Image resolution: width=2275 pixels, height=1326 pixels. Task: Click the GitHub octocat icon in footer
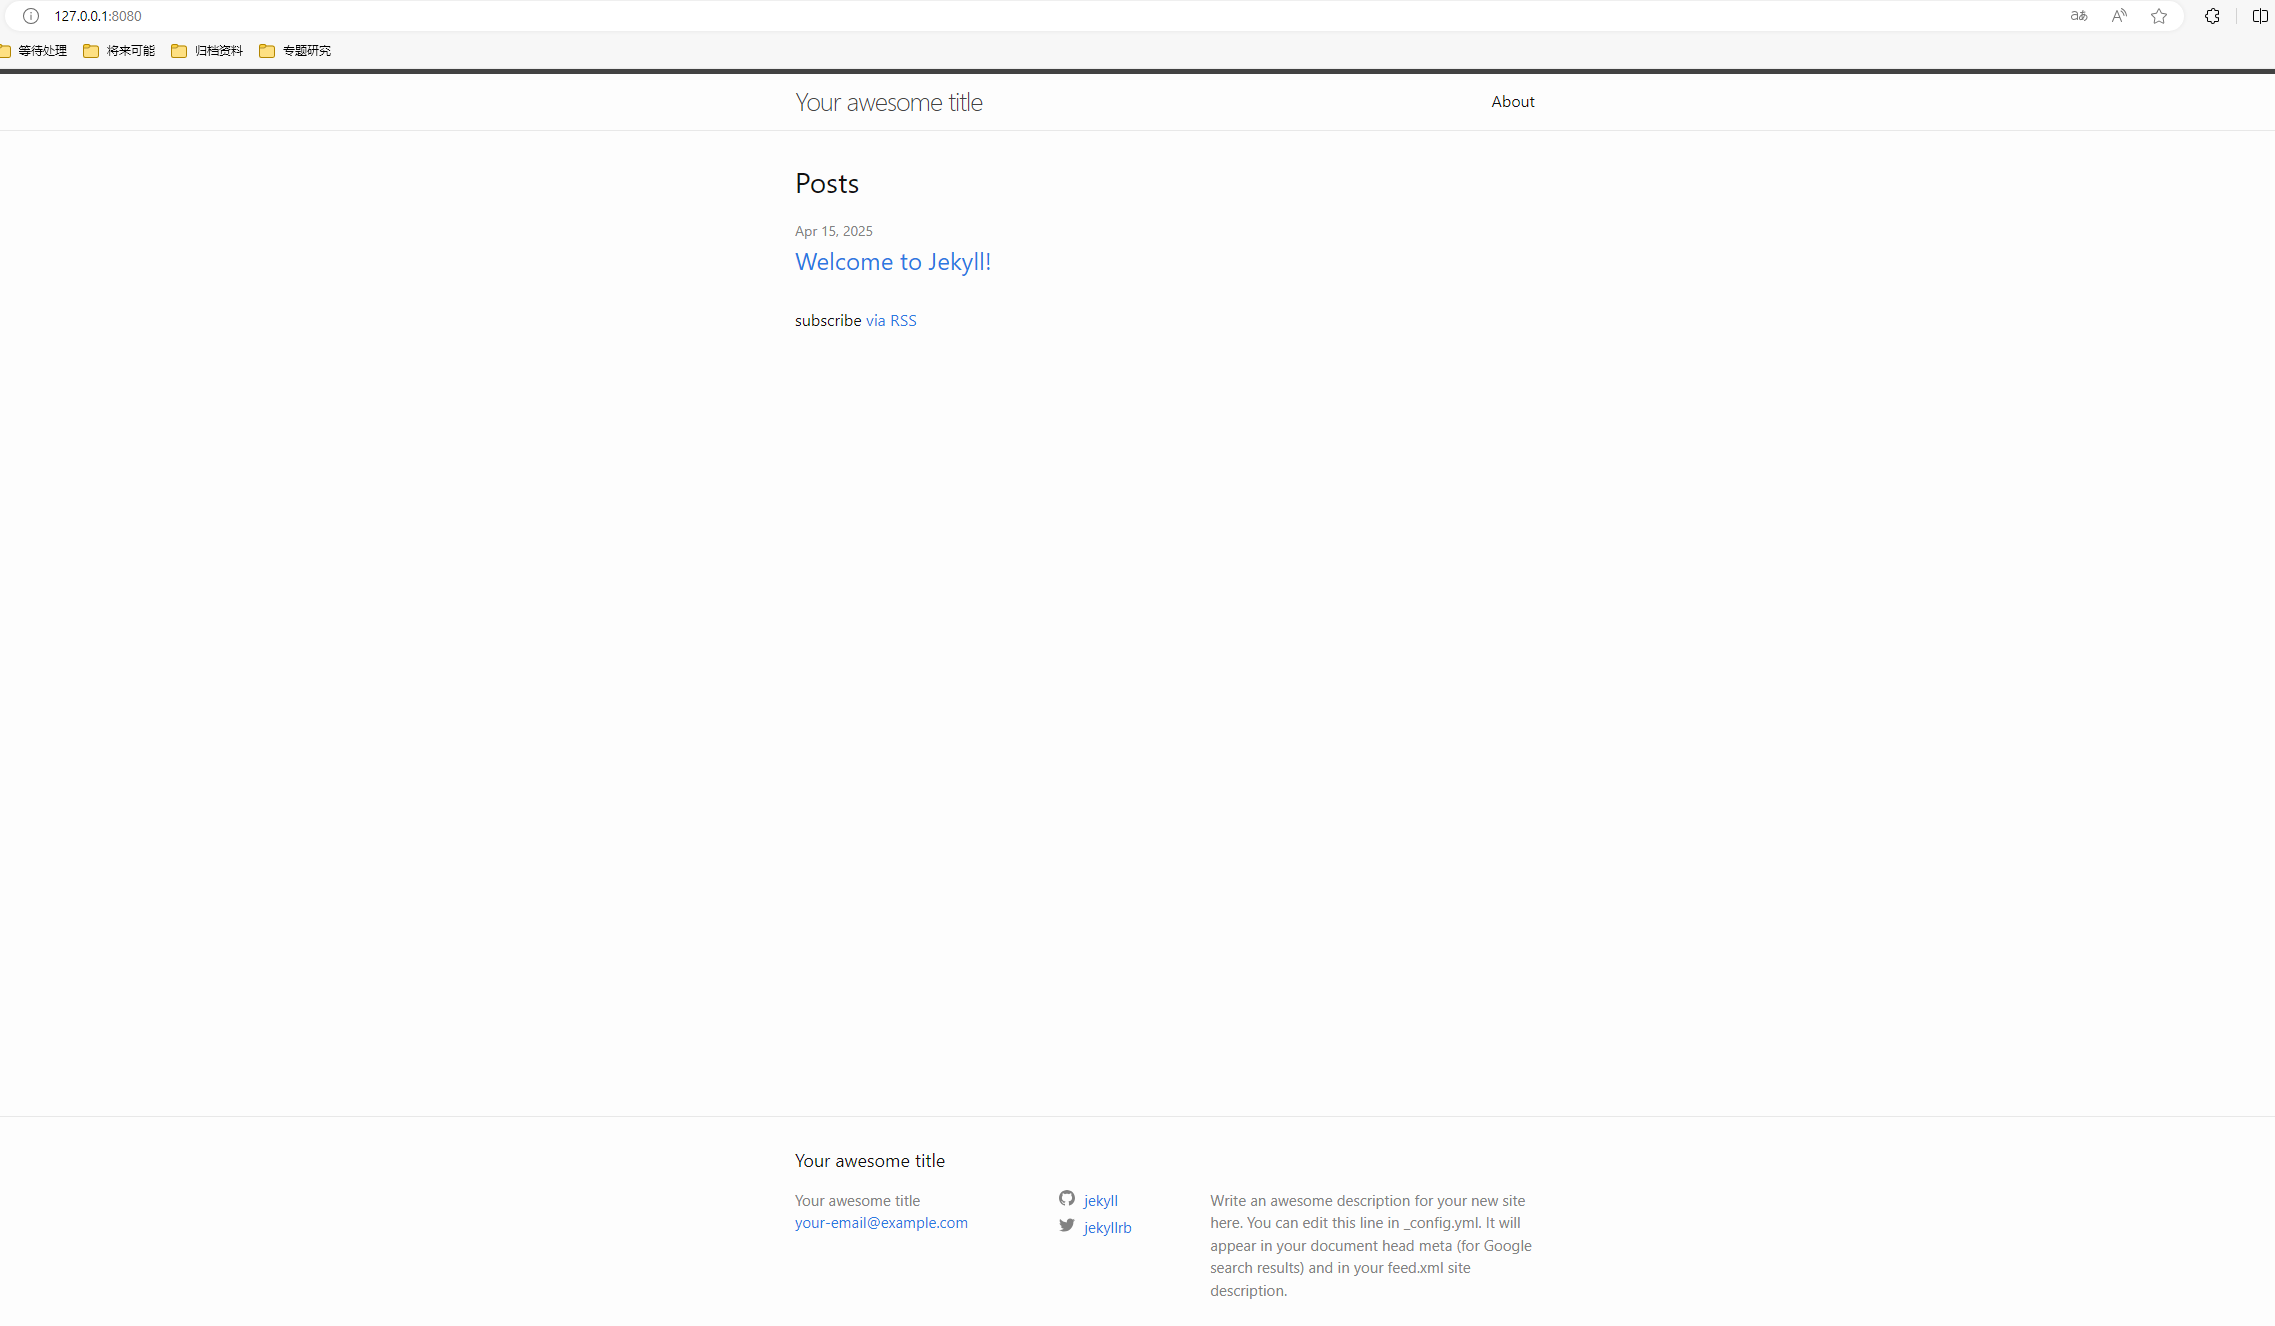(x=1067, y=1198)
